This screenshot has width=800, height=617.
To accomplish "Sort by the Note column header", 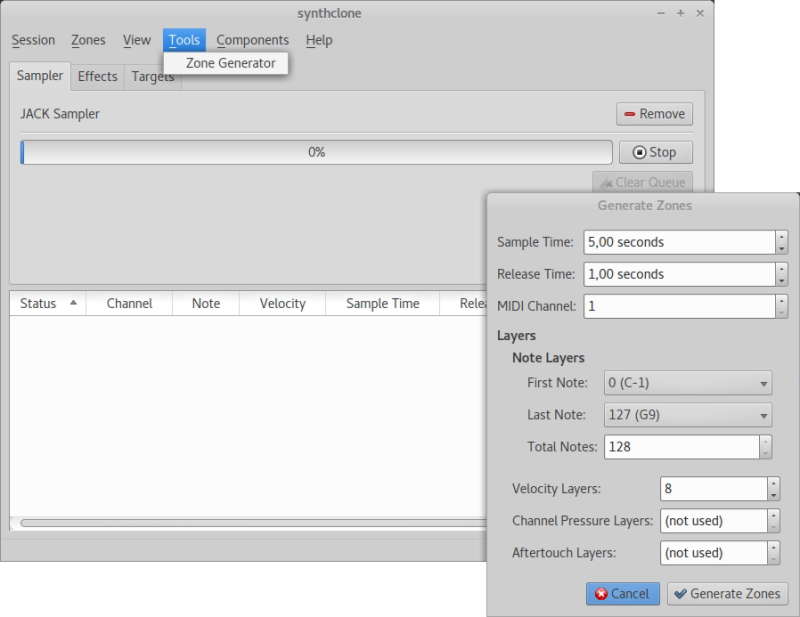I will (x=206, y=304).
